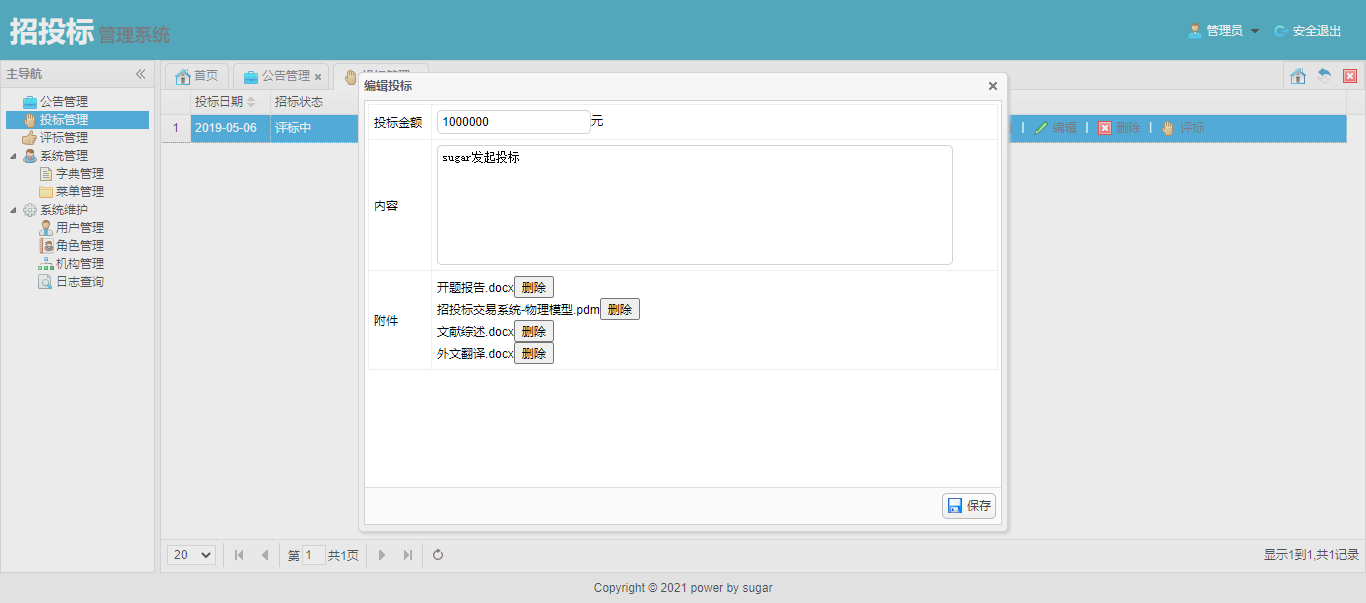Click the 编辑 action in the table row
This screenshot has width=1366, height=603.
coord(1056,128)
